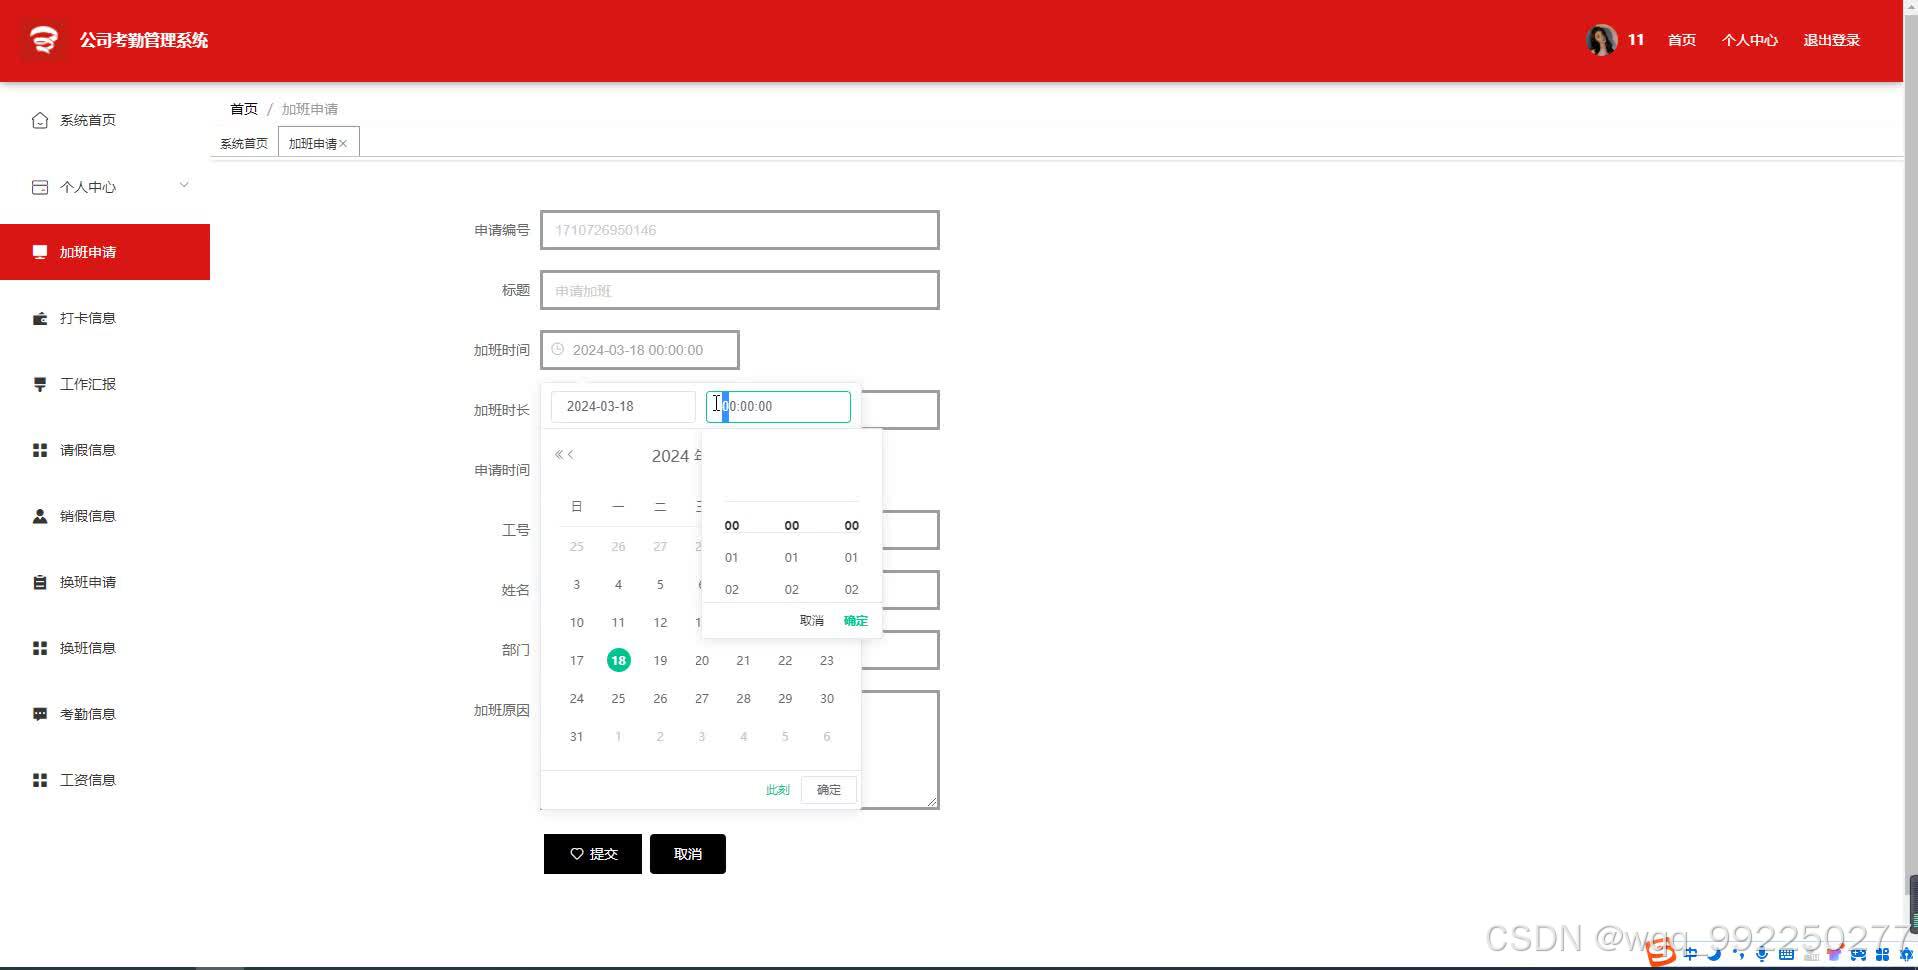Click the clock icon in 加班时间 field
This screenshot has height=970, width=1918.
[558, 349]
